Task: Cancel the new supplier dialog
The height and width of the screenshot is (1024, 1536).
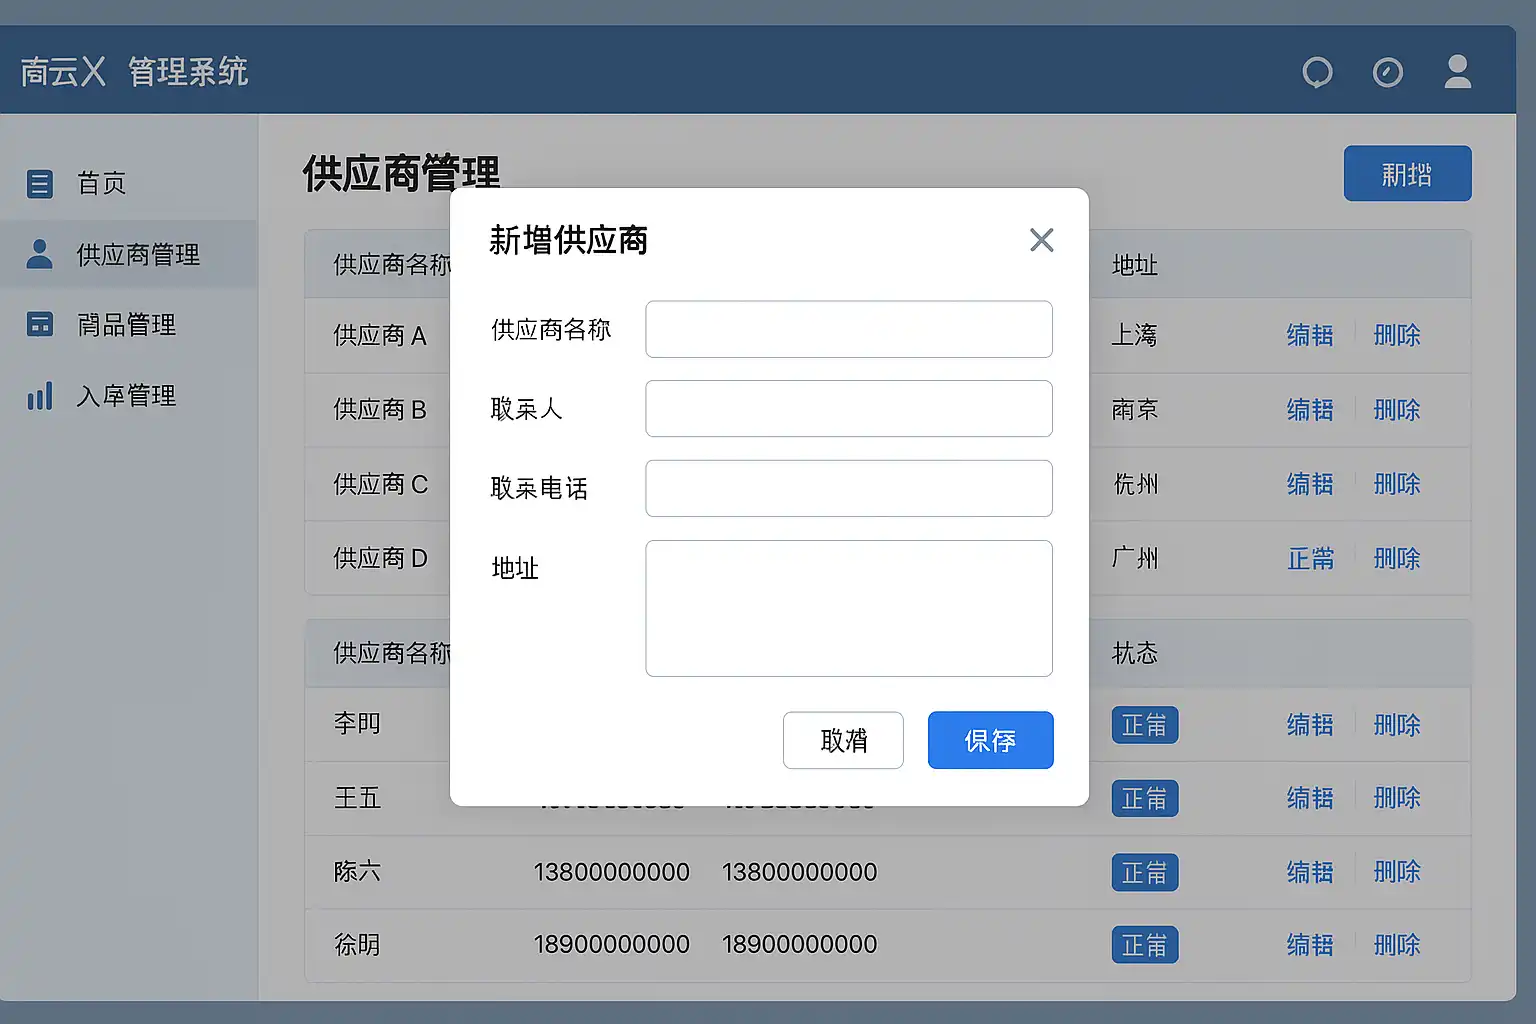Action: coord(843,740)
